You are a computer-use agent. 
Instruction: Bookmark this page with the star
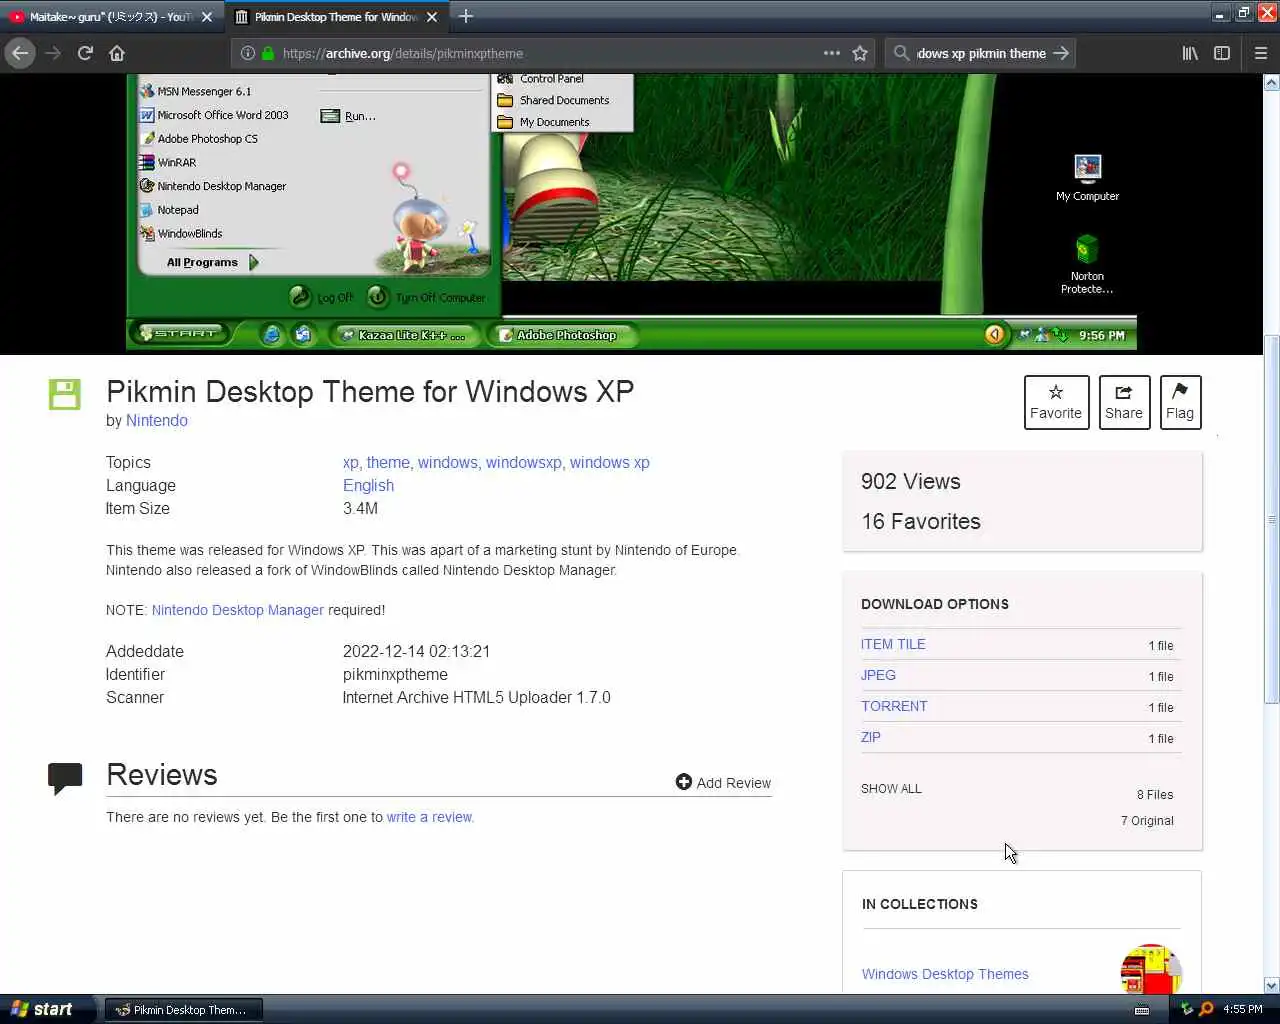(x=860, y=53)
